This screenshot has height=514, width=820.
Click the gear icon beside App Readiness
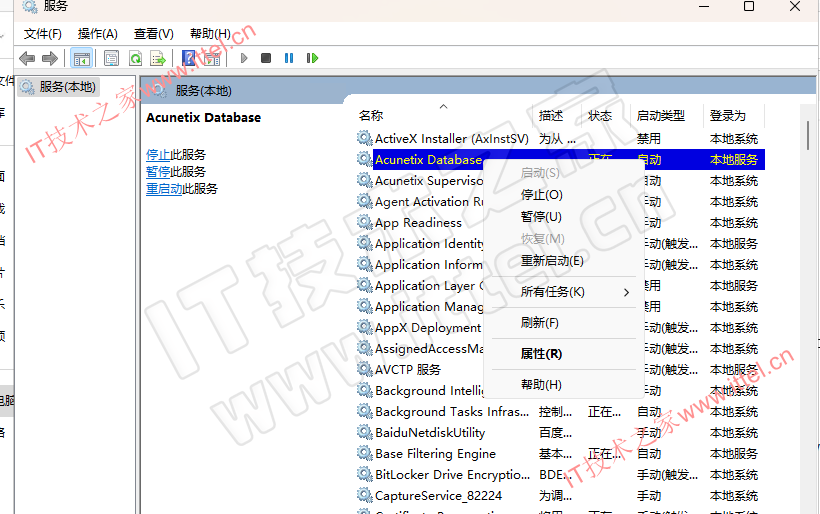pos(365,222)
